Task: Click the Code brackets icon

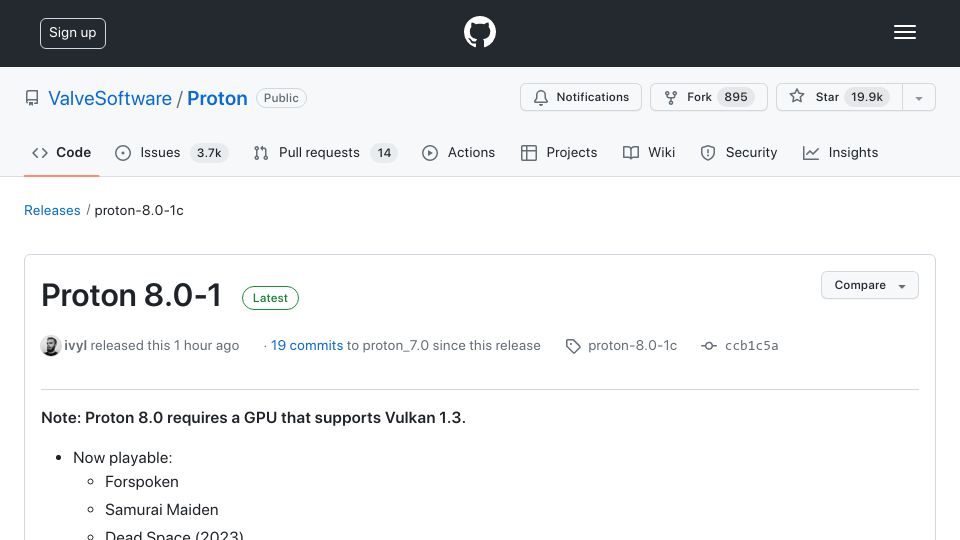Action: tap(40, 153)
